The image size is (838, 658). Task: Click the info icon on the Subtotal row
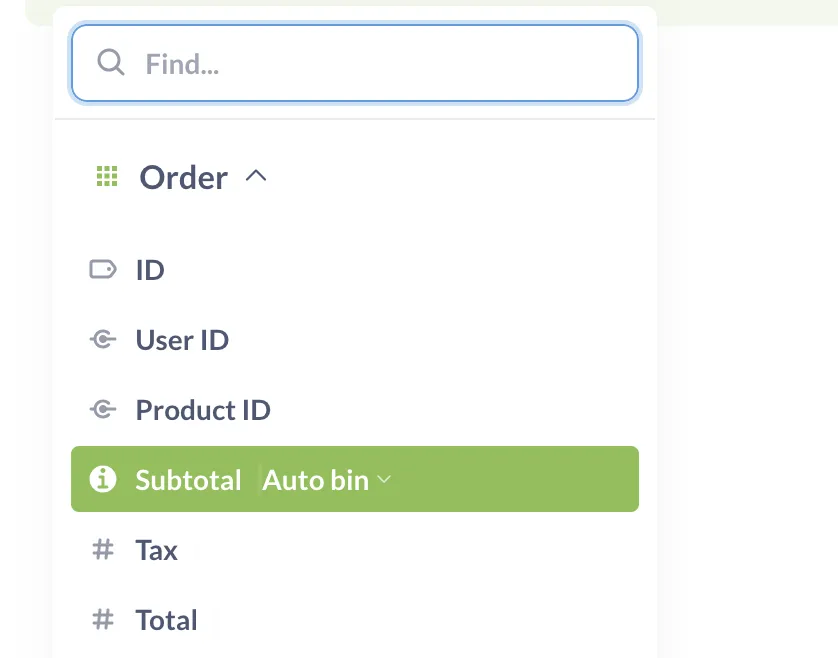coord(104,479)
